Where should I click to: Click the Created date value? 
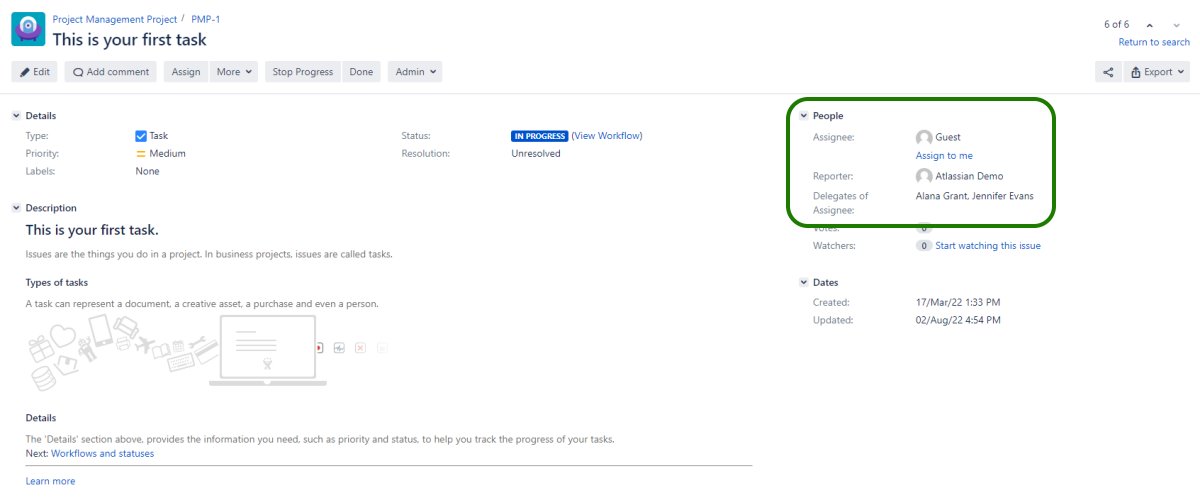click(x=958, y=302)
